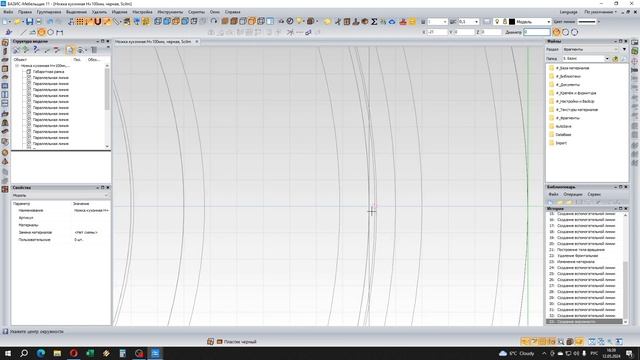Open the line type dropdown
Image resolution: width=640 pixels, height=360 pixels.
tap(589, 22)
